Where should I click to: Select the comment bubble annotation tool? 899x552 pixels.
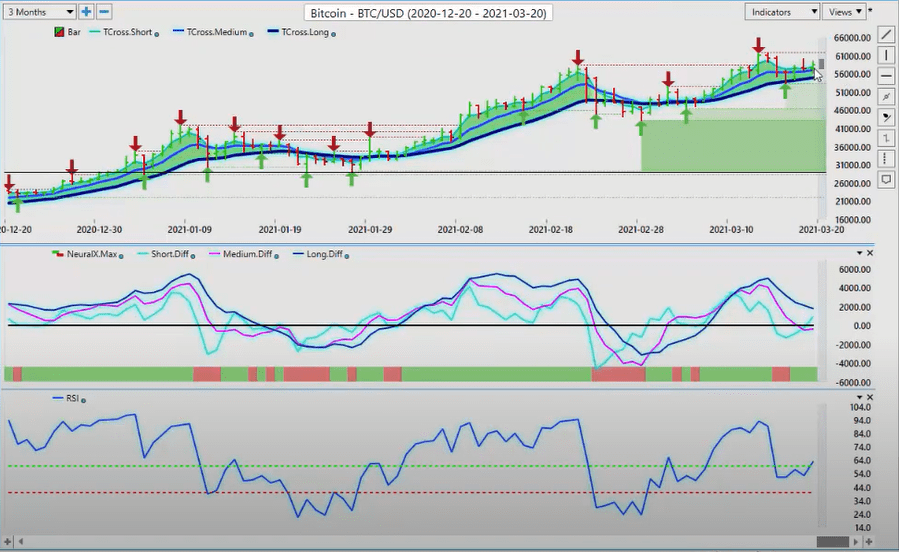point(886,179)
